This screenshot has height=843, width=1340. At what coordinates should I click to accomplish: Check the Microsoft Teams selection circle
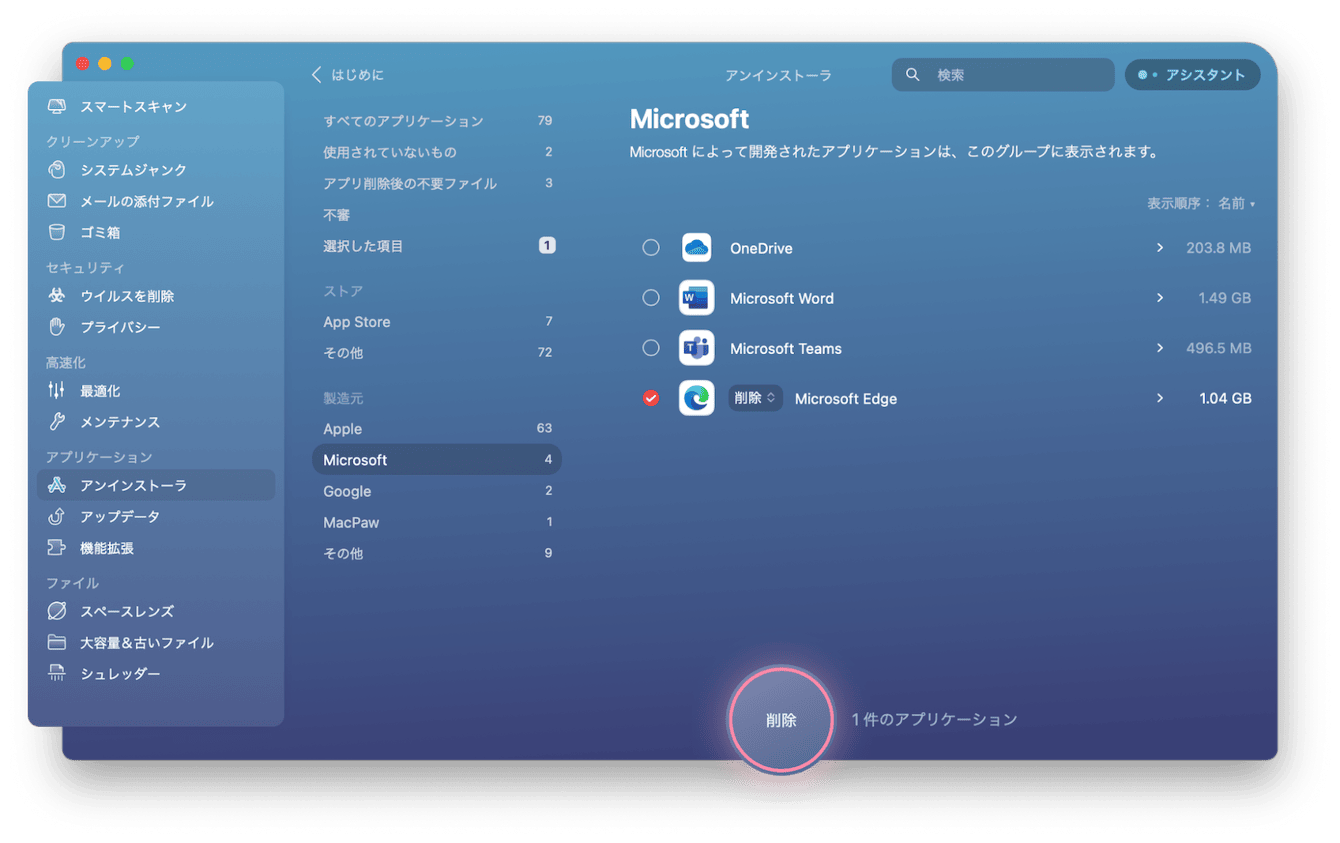(651, 348)
